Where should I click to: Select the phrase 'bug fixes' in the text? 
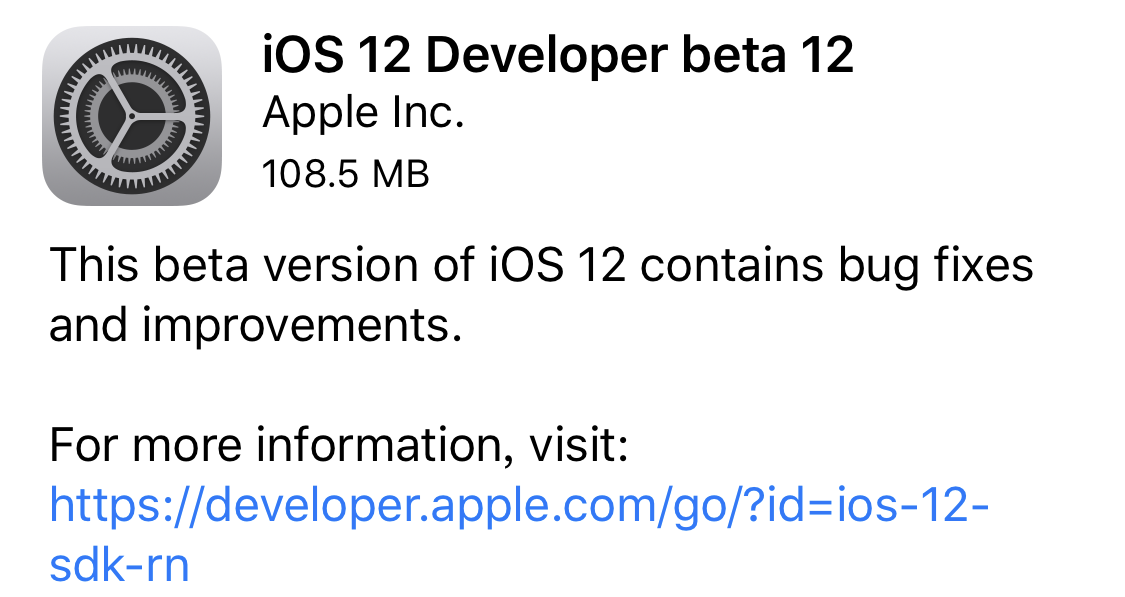(932, 264)
